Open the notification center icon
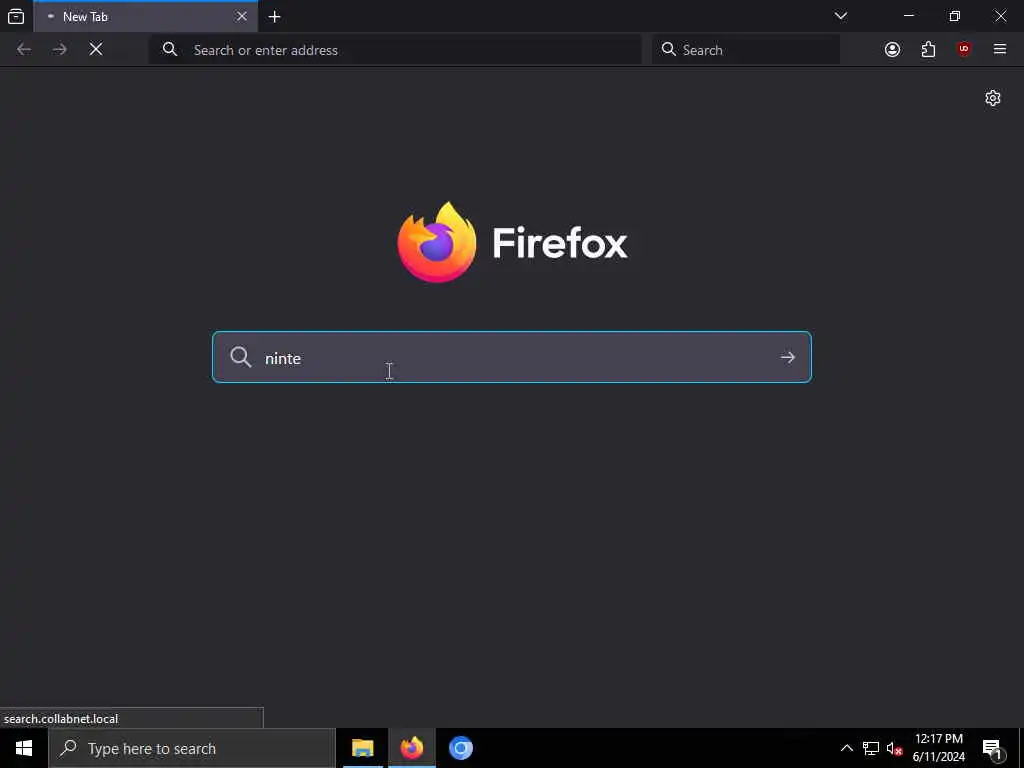This screenshot has width=1024, height=768. click(992, 748)
